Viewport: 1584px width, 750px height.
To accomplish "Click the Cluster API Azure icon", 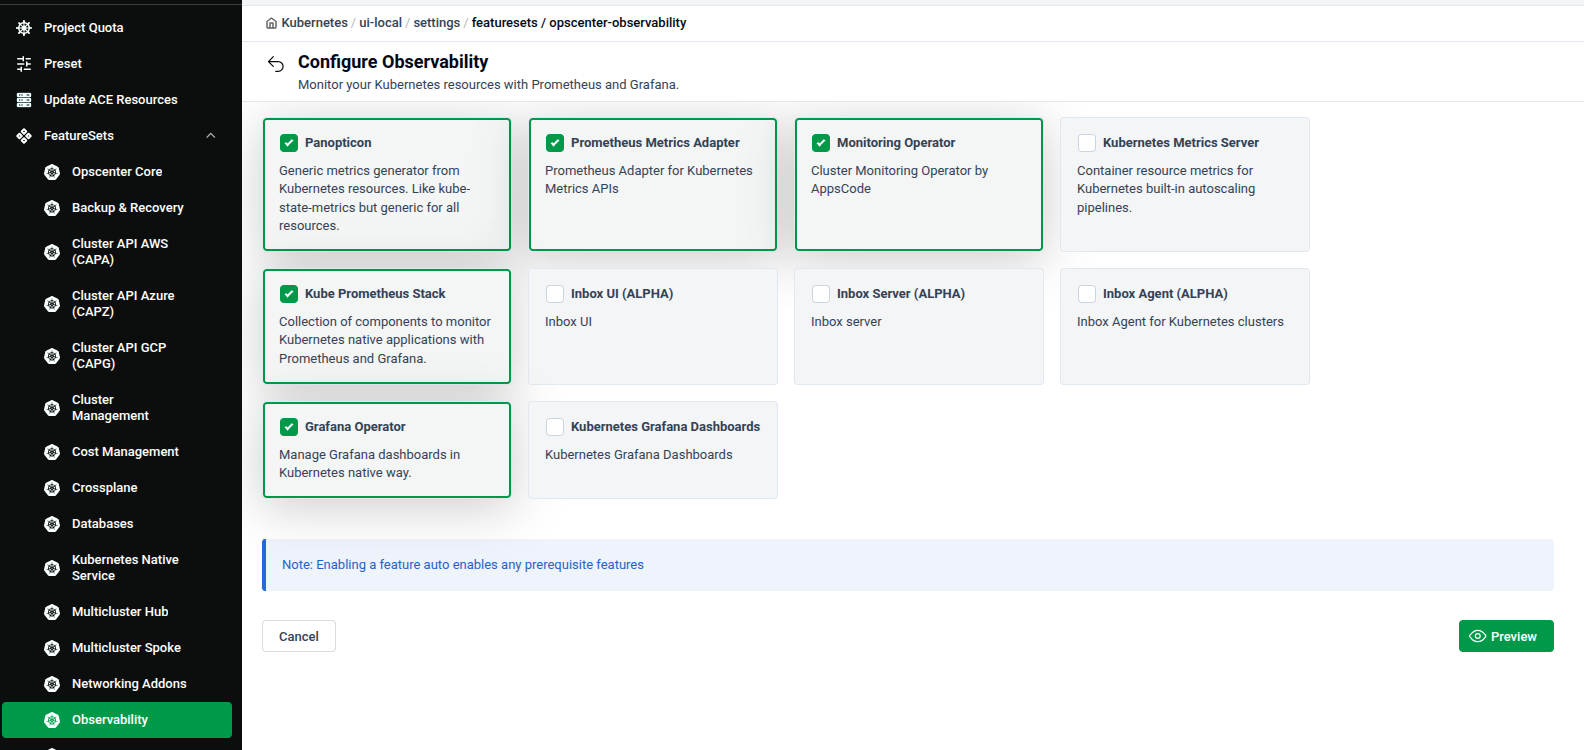I will click(x=52, y=304).
